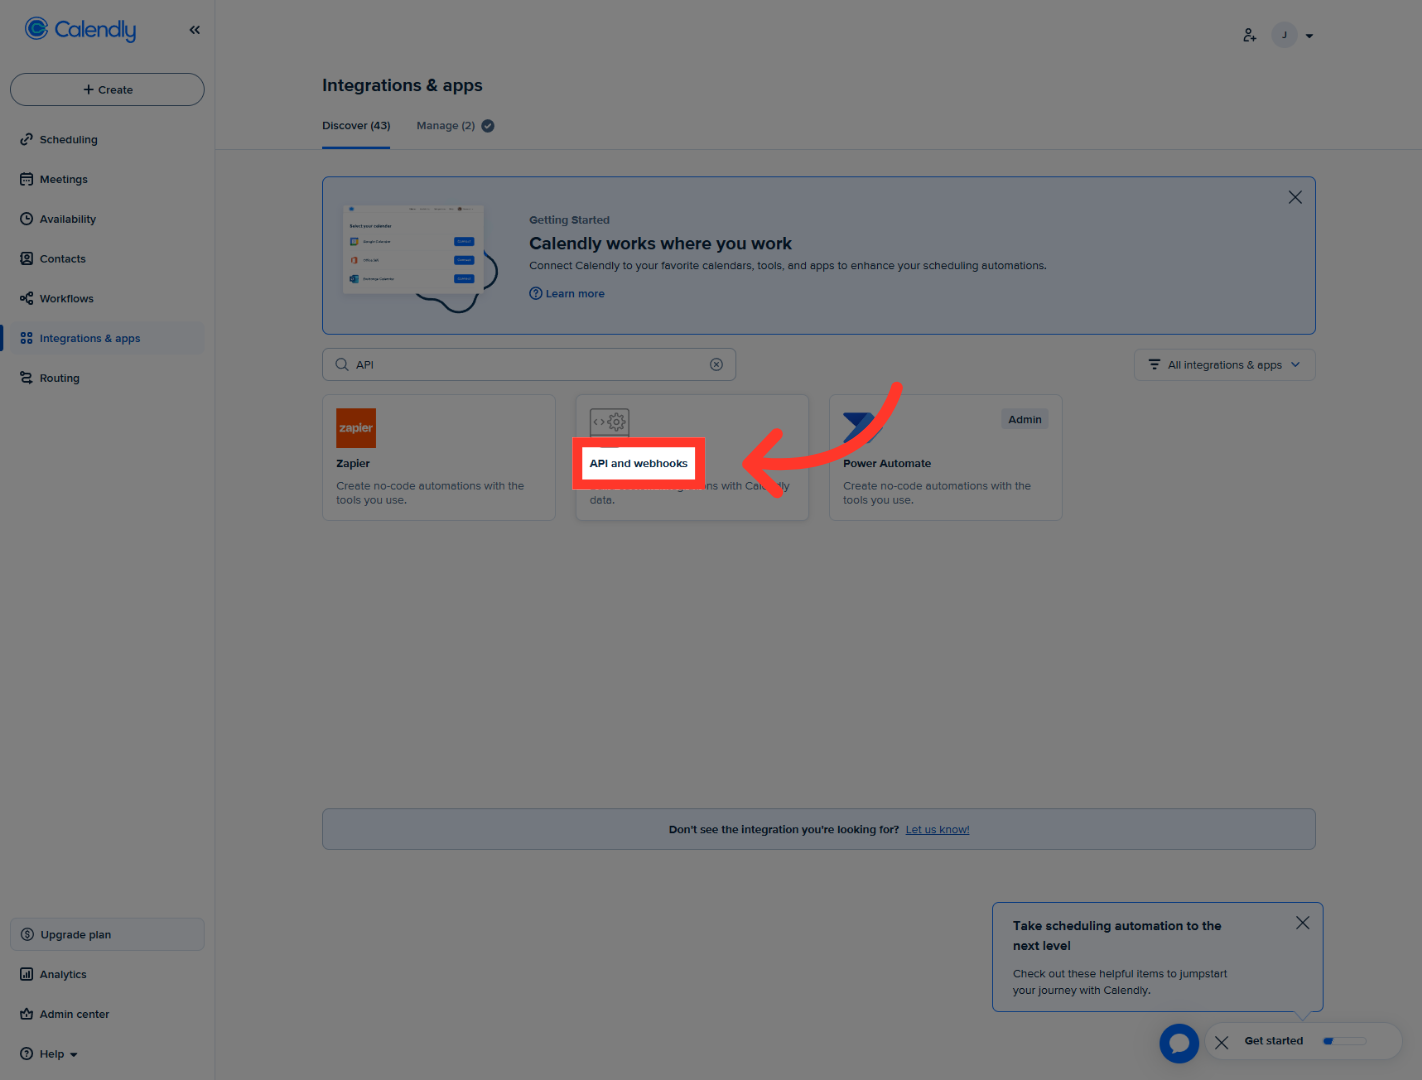Click the Power Automate logo icon

(x=860, y=427)
